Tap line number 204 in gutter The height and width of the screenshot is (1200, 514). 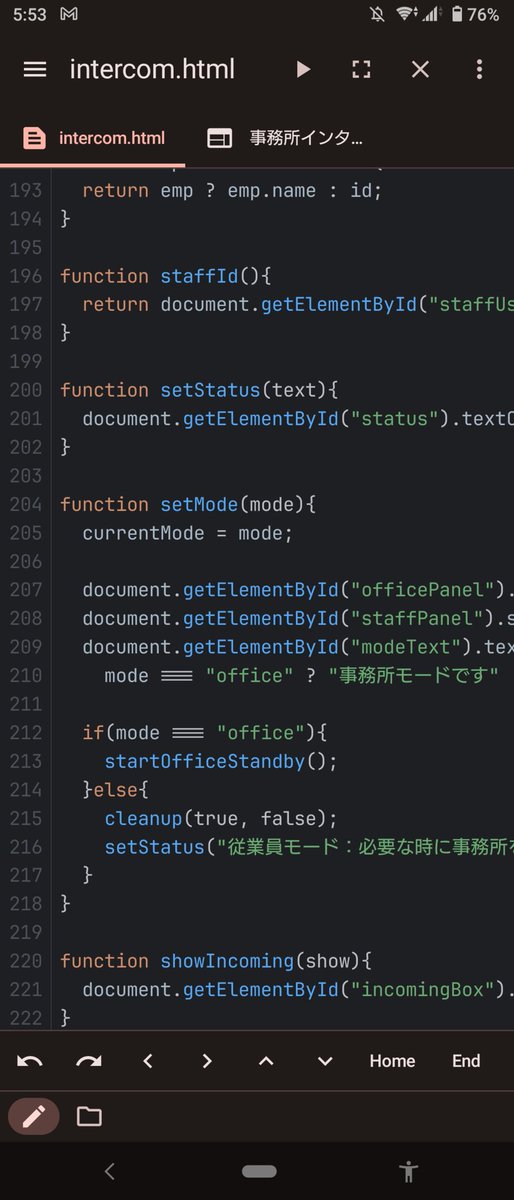[x=26, y=504]
